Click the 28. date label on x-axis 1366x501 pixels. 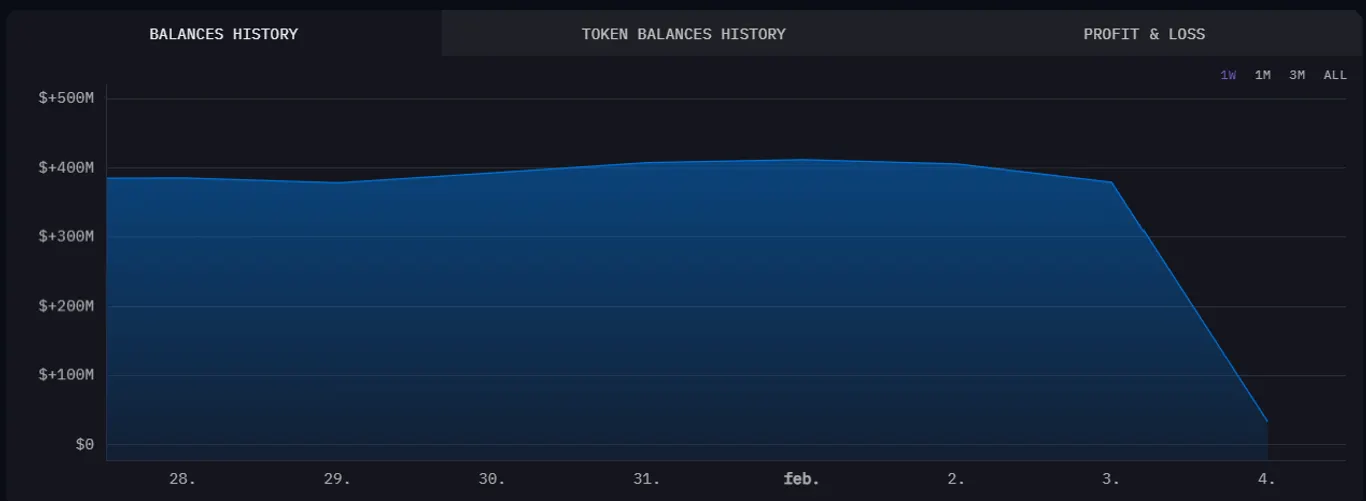pyautogui.click(x=182, y=479)
